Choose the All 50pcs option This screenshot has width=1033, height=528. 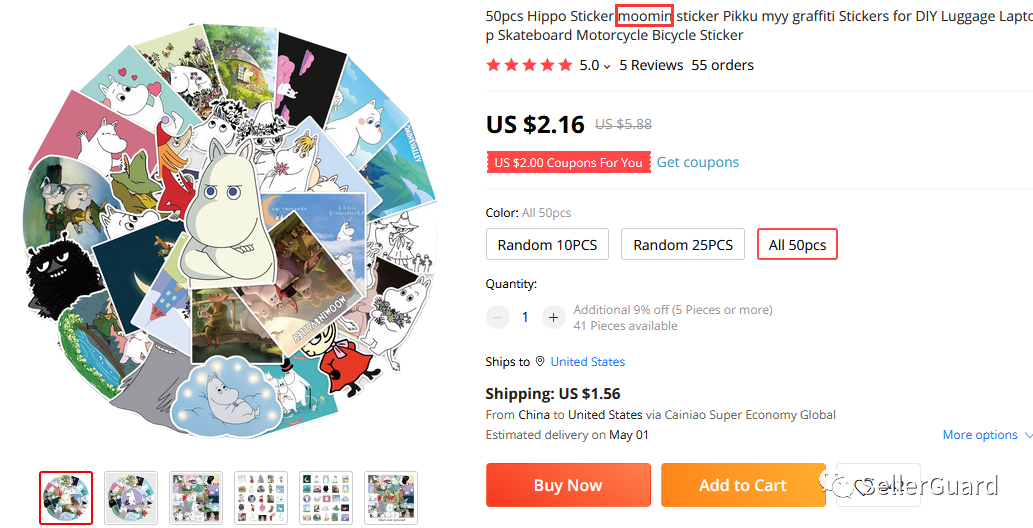[x=797, y=244]
